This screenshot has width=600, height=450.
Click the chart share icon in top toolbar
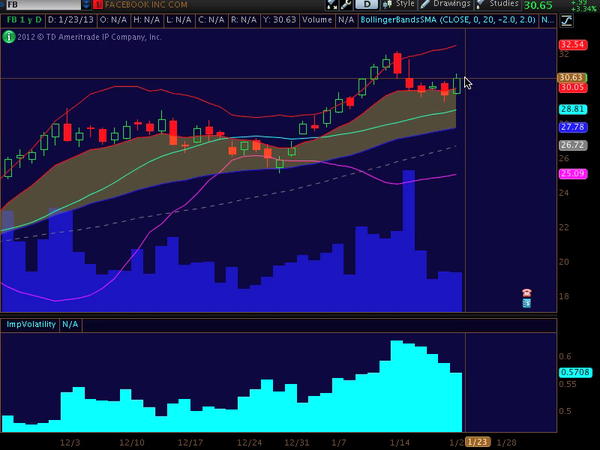331,4
